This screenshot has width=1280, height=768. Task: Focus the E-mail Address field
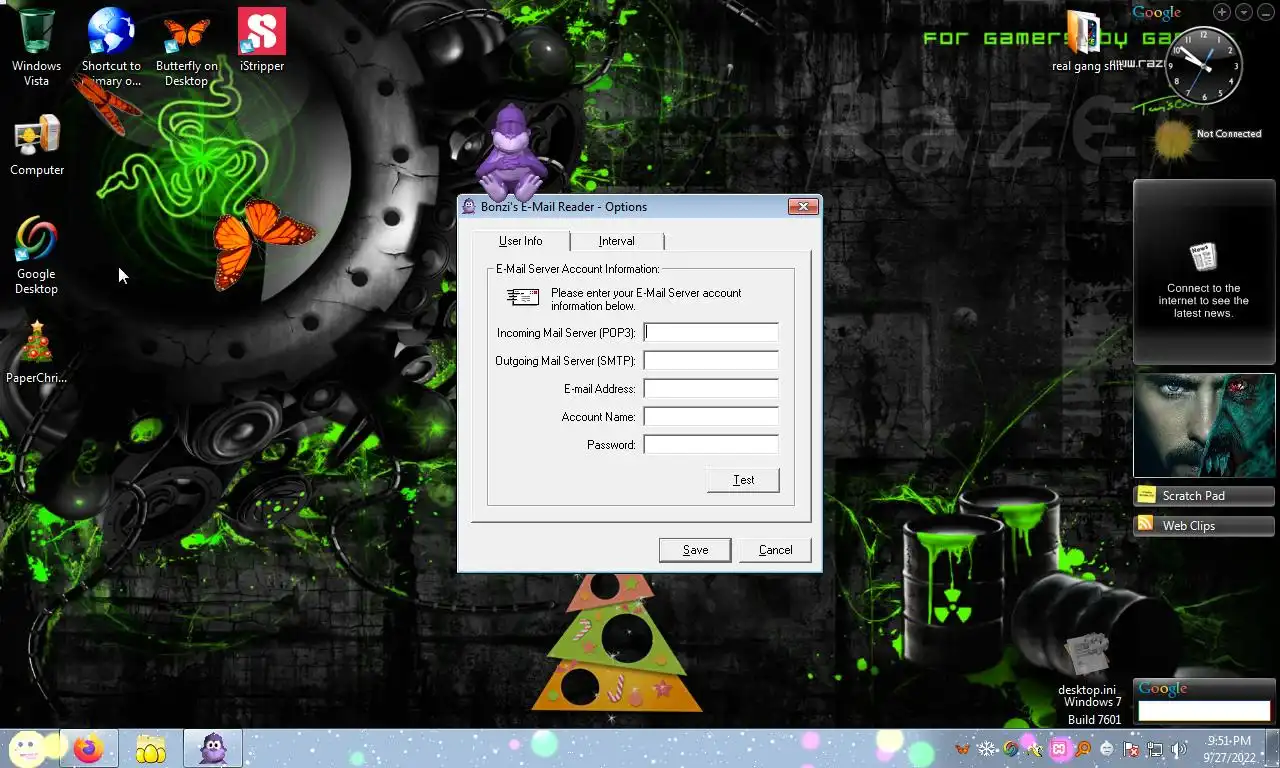[711, 388]
